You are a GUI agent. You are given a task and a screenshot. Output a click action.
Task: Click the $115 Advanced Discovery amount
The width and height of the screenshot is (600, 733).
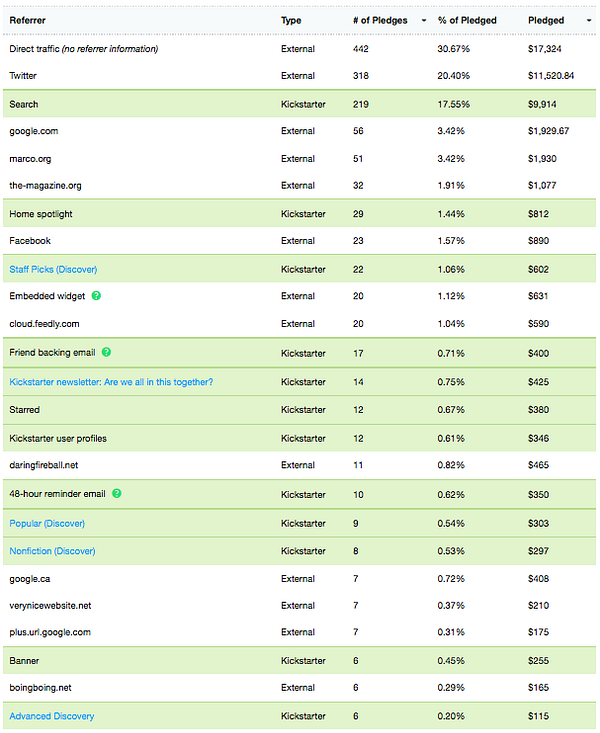coord(538,716)
